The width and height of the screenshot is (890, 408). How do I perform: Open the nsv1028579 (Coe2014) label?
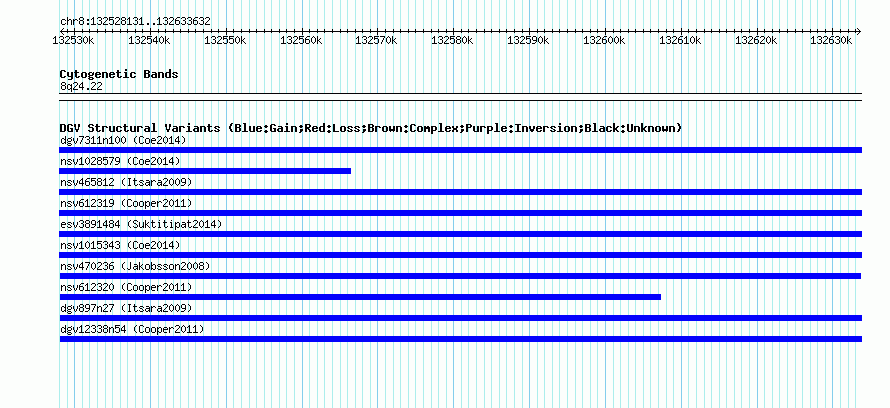click(x=120, y=161)
